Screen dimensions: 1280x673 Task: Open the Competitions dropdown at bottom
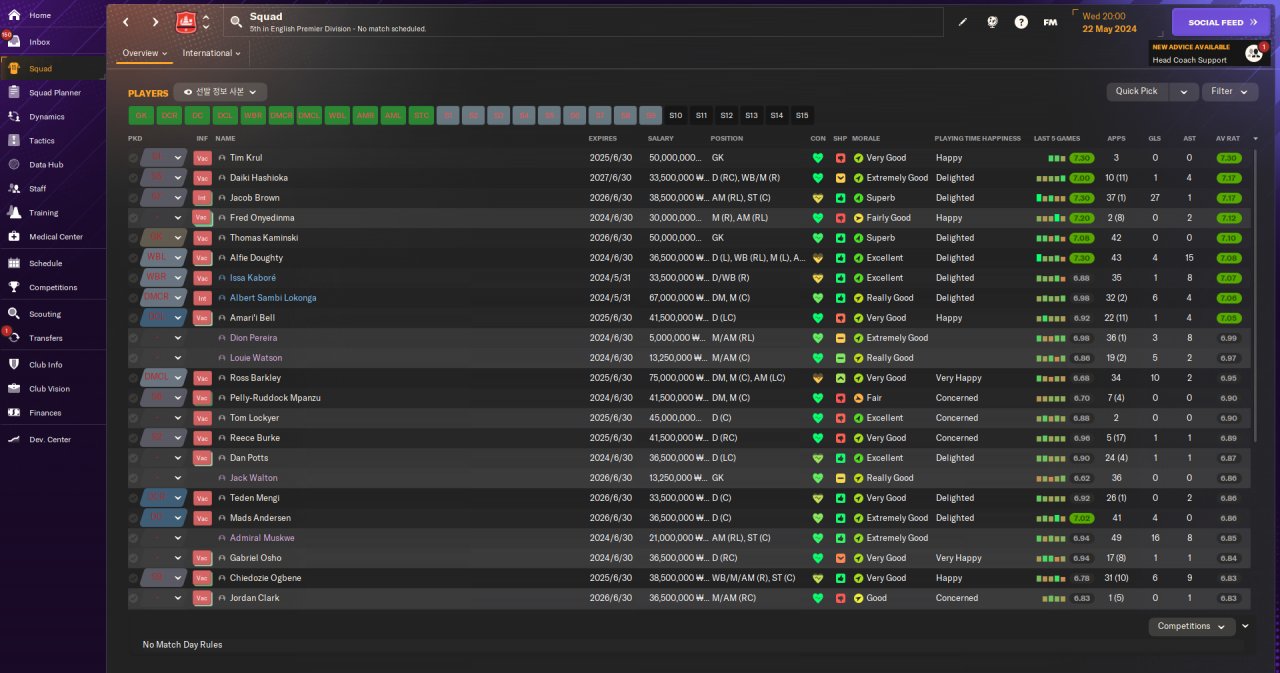pos(1191,627)
